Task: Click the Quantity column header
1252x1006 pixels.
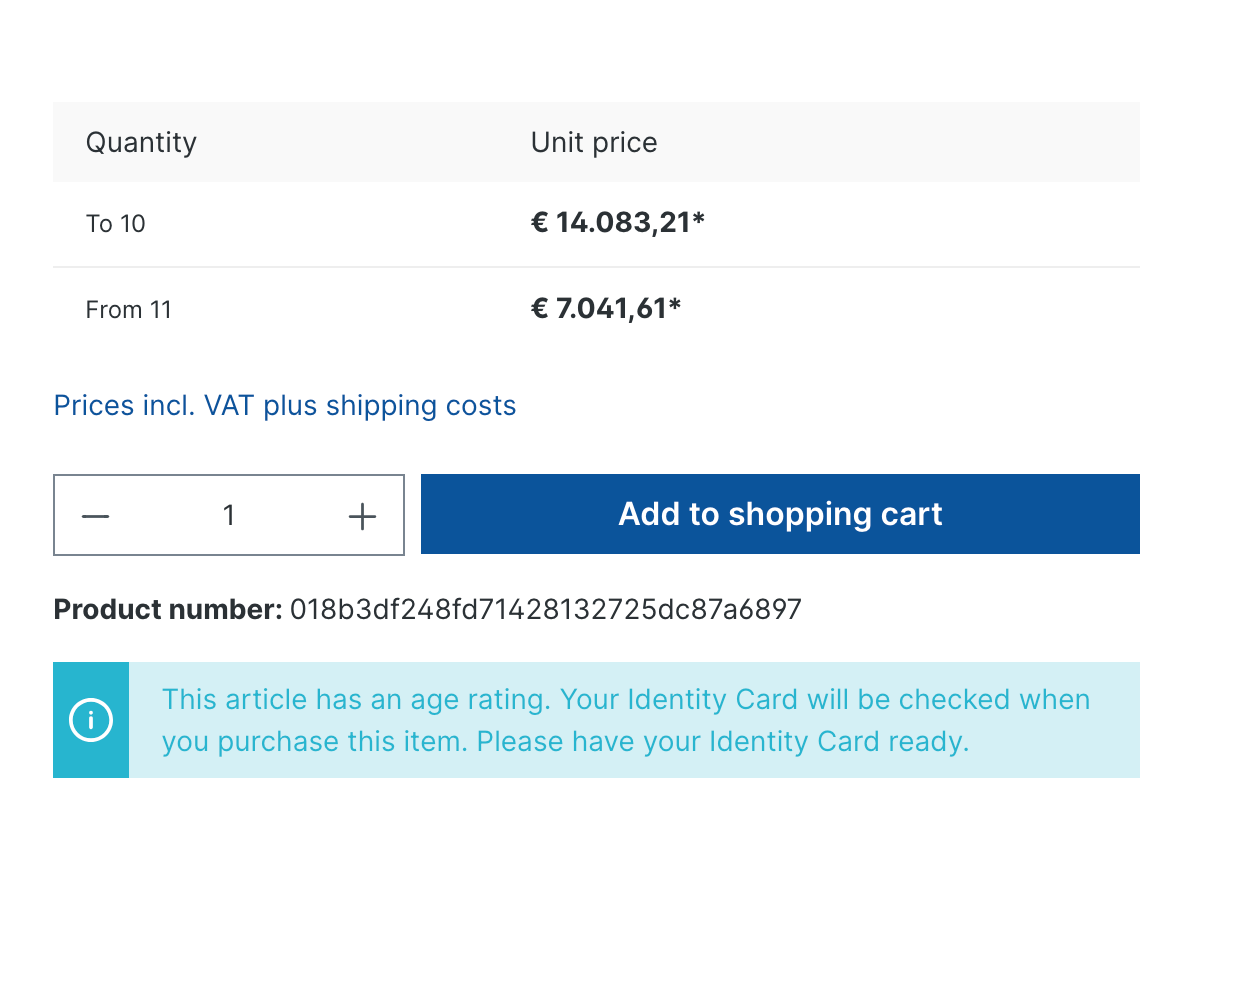Action: [141, 143]
